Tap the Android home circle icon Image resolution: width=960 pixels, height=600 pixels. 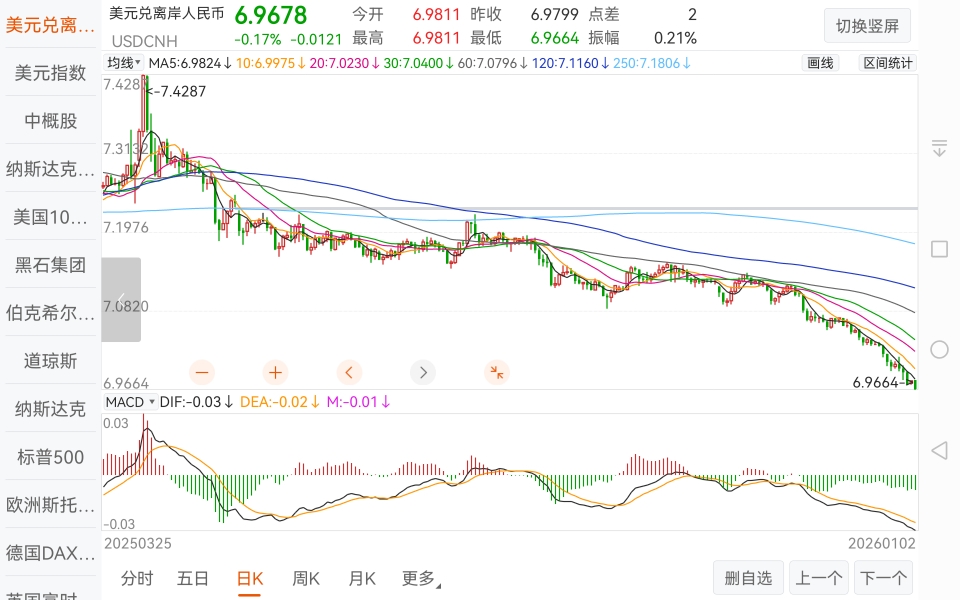click(939, 349)
